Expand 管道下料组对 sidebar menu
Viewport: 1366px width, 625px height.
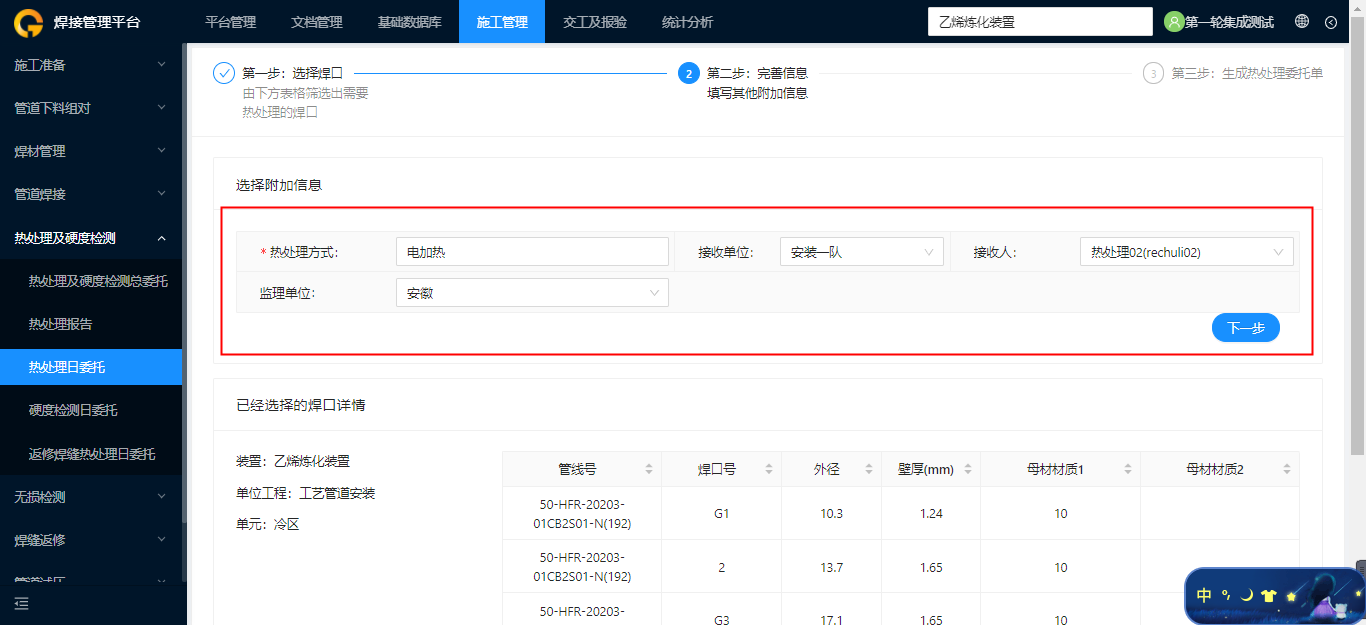(91, 108)
